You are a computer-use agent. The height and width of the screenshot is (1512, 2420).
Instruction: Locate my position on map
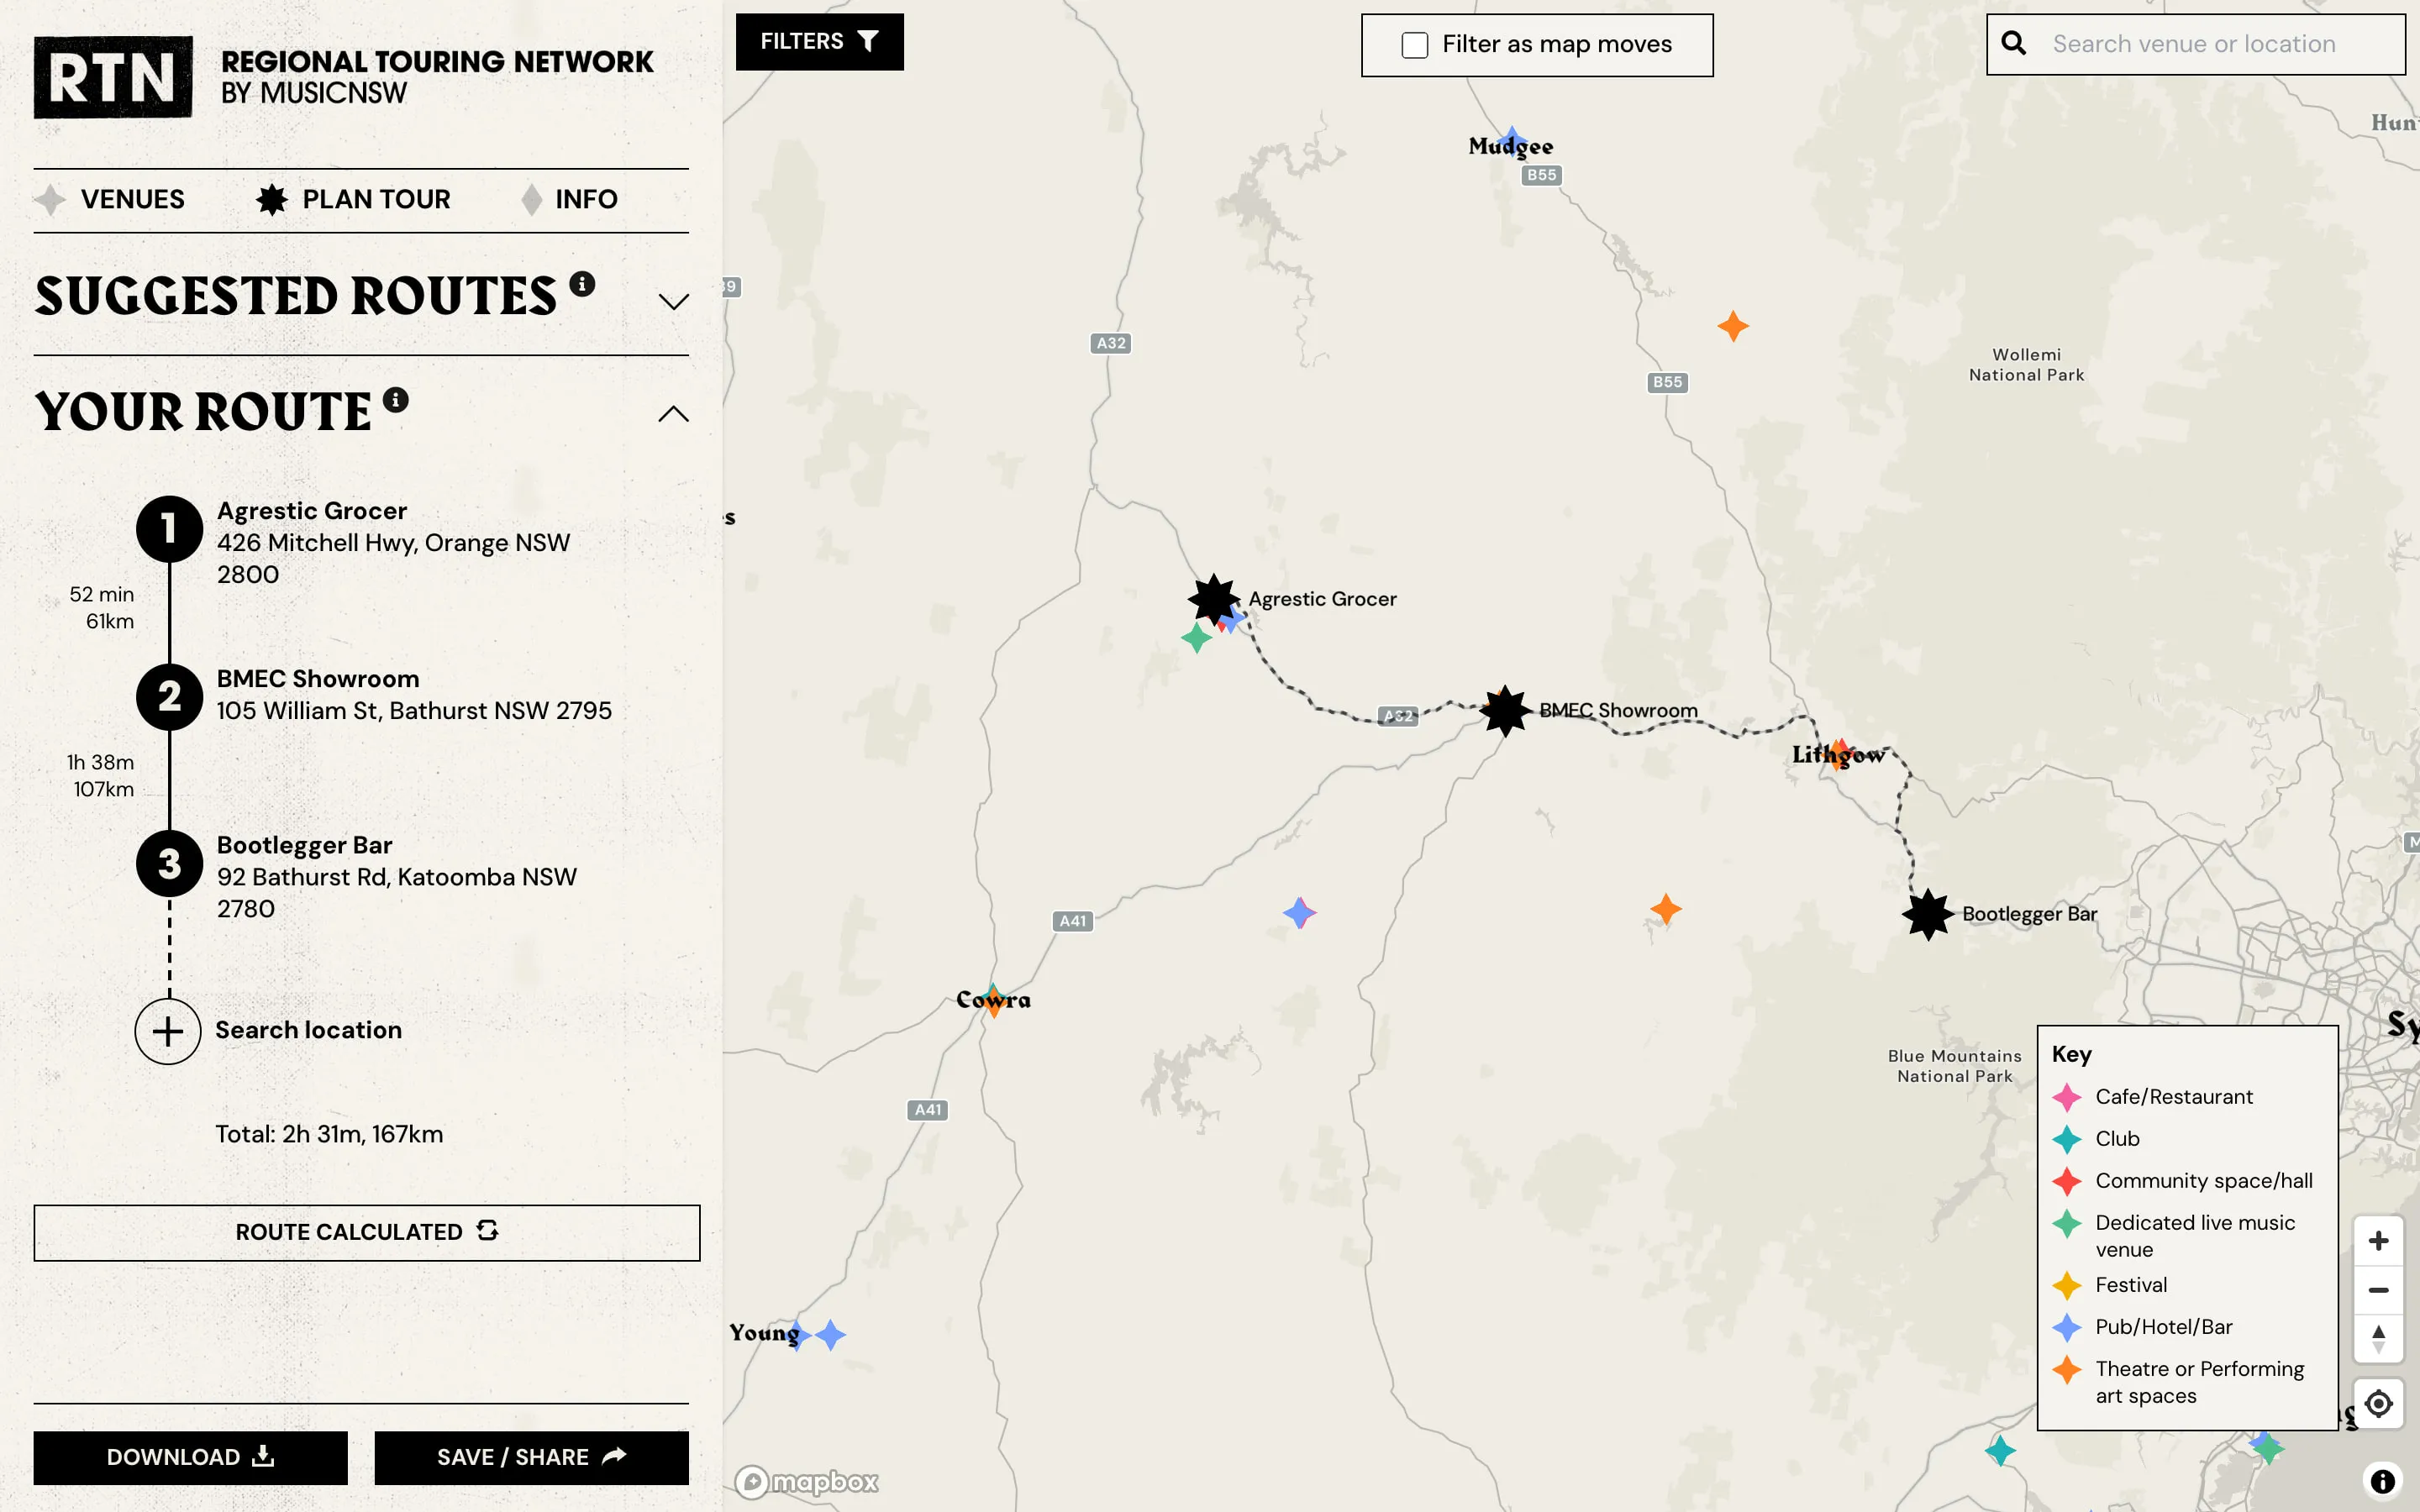(x=2378, y=1404)
